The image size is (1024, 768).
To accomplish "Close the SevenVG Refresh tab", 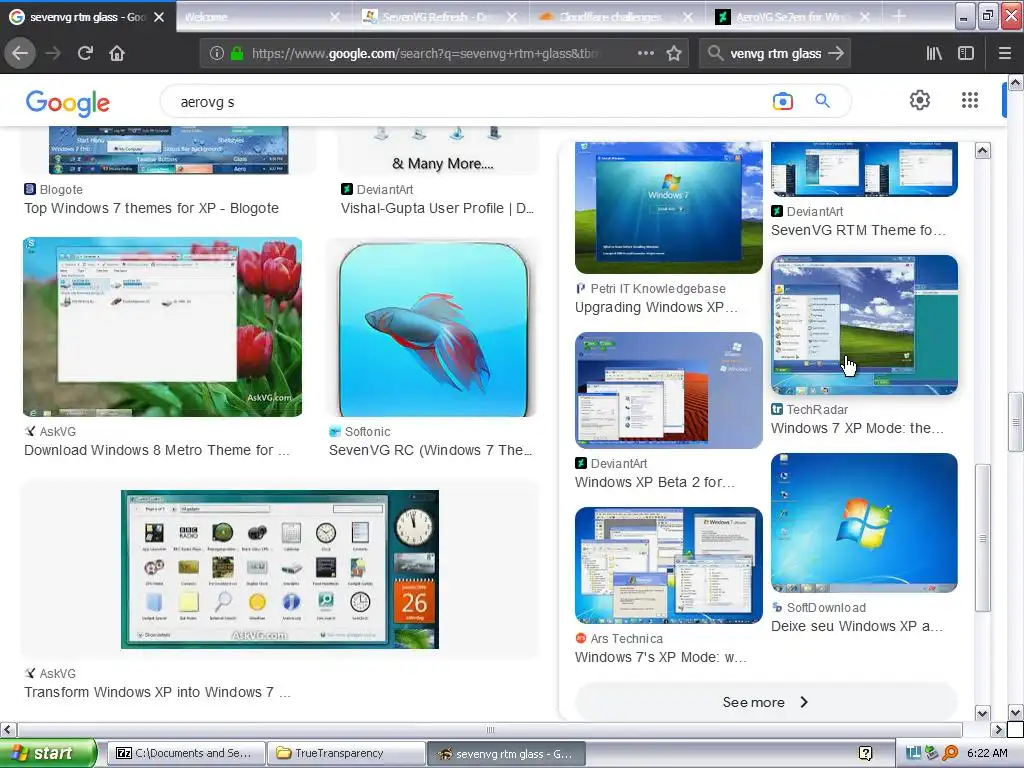I will [512, 17].
